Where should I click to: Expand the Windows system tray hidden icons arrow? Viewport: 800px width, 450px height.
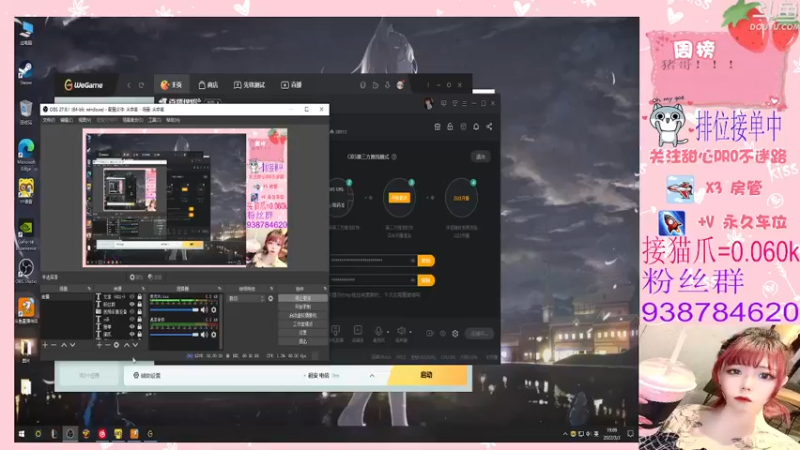click(x=565, y=434)
